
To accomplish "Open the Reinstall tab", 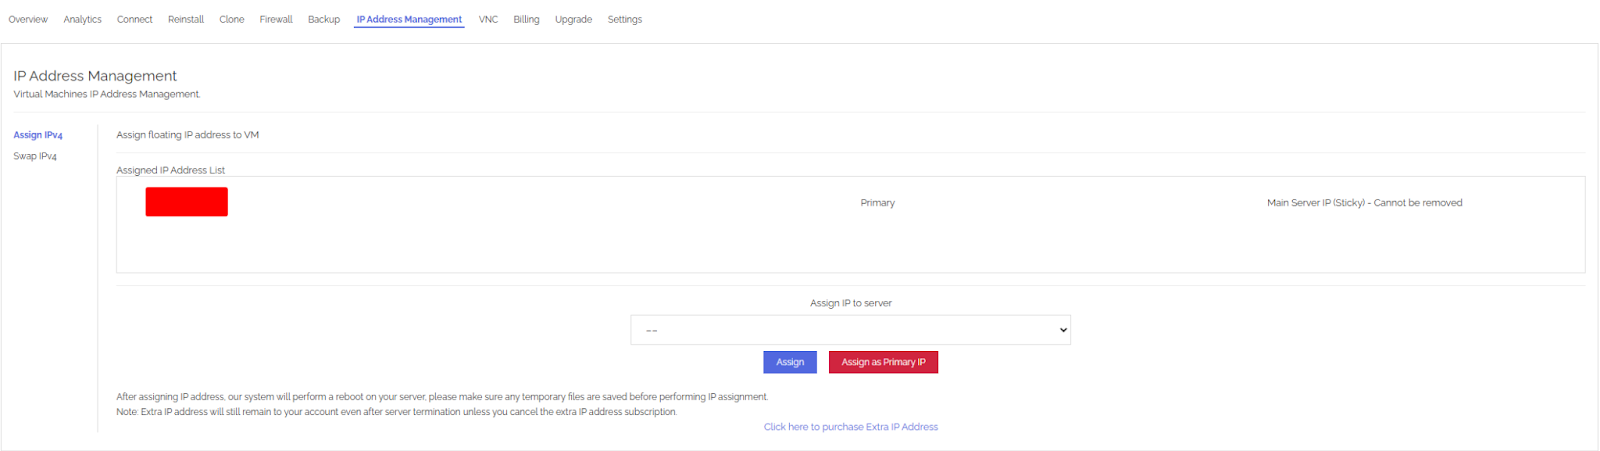I will click(x=185, y=19).
